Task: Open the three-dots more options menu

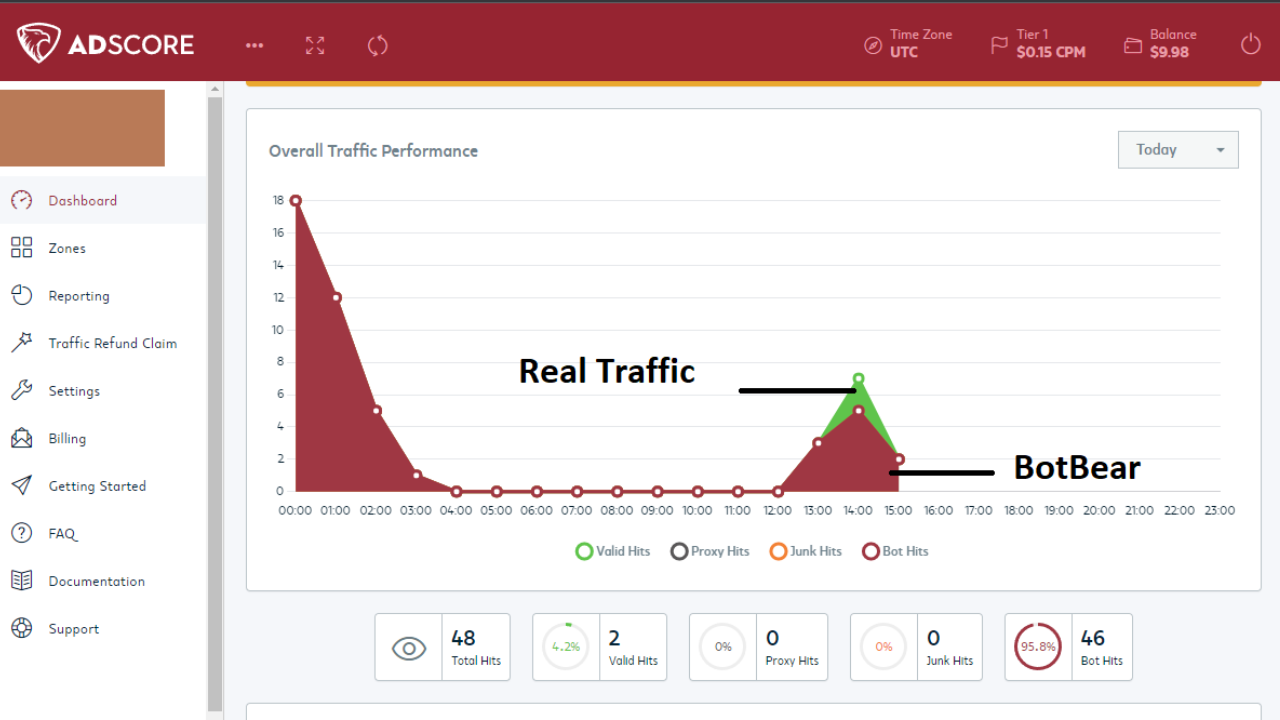Action: [255, 45]
